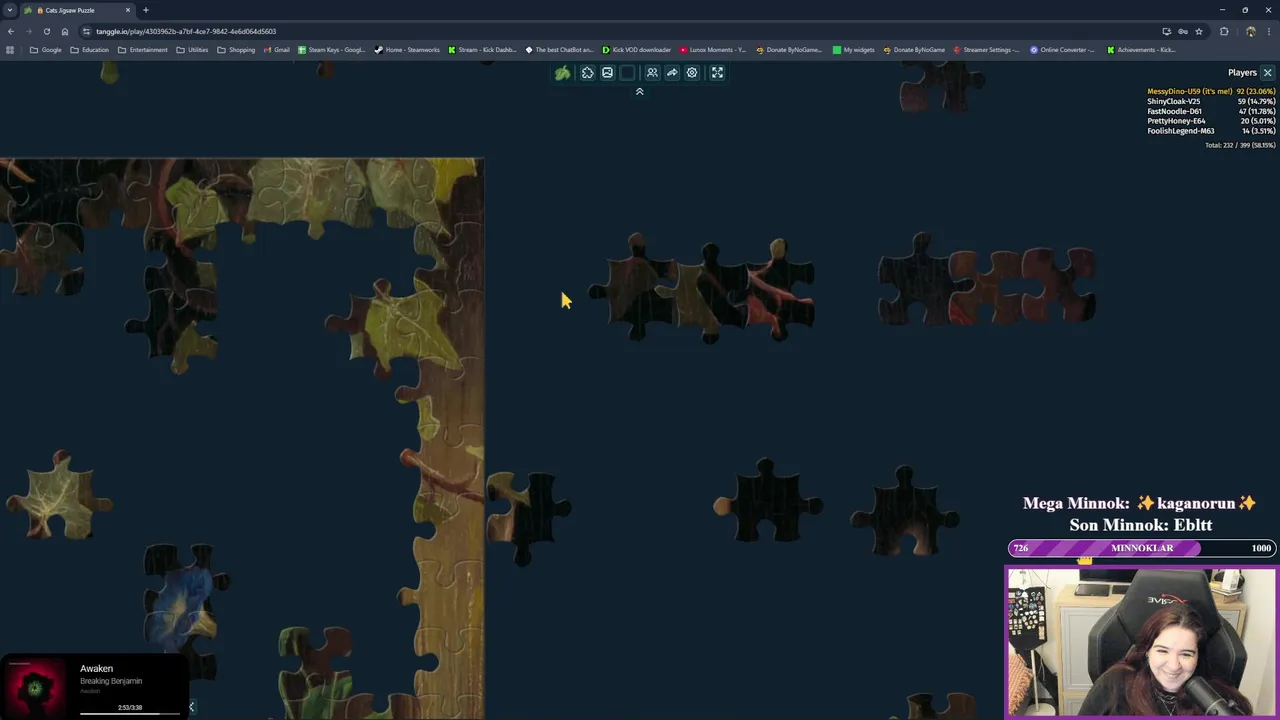Click the Awaken album art thumbnail
The height and width of the screenshot is (720, 1280).
[35, 688]
